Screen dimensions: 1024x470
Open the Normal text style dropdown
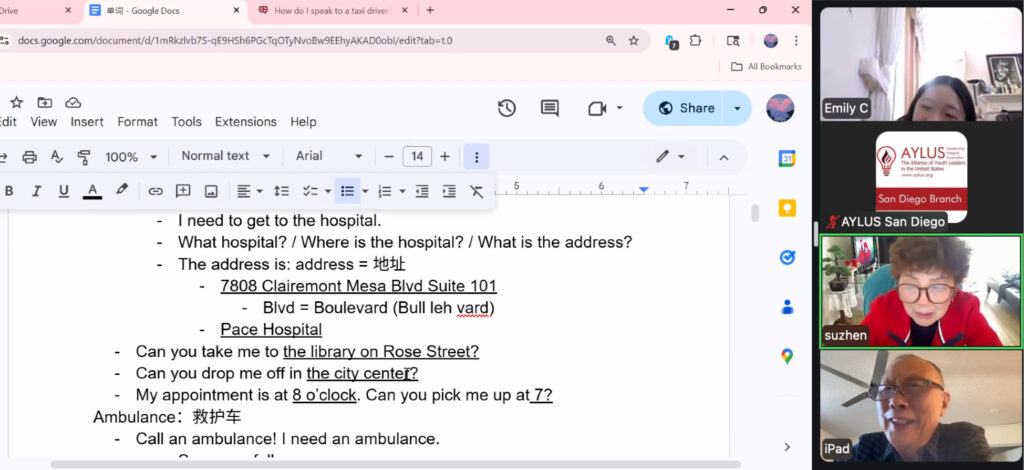[x=225, y=156]
